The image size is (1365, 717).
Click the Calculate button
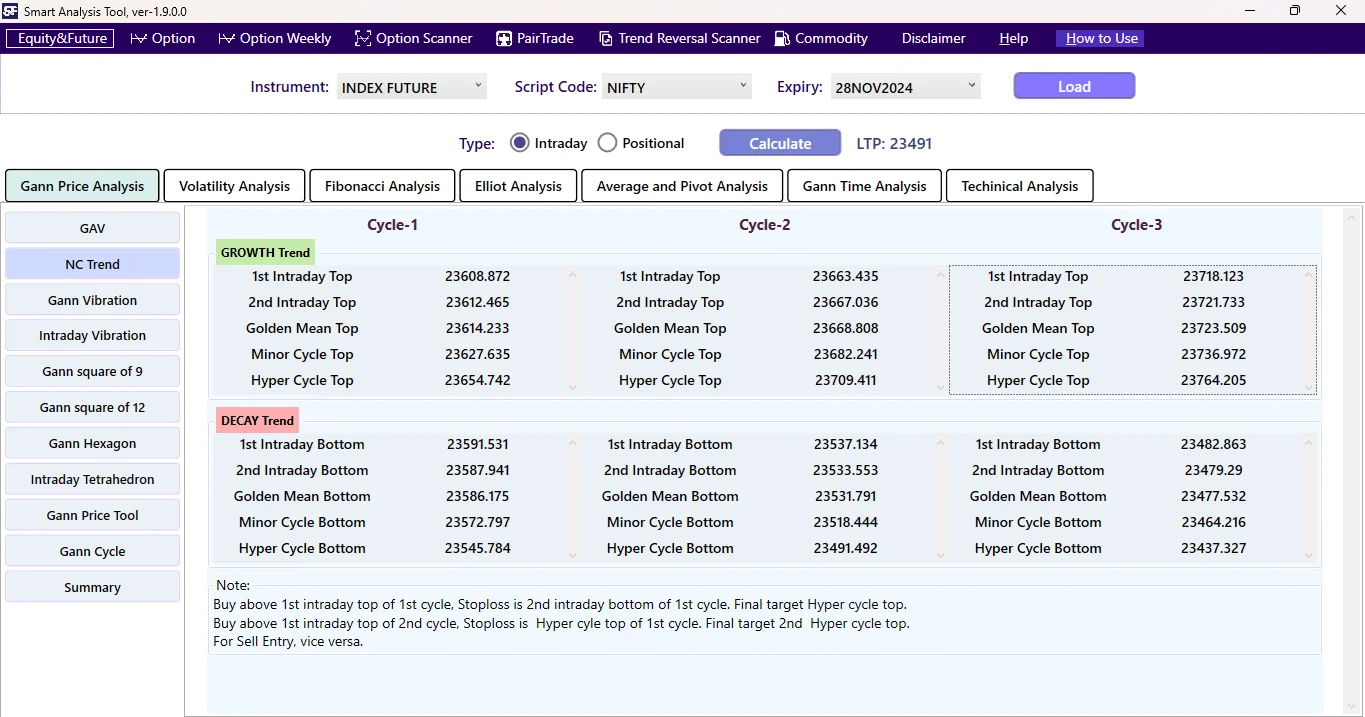tap(779, 142)
